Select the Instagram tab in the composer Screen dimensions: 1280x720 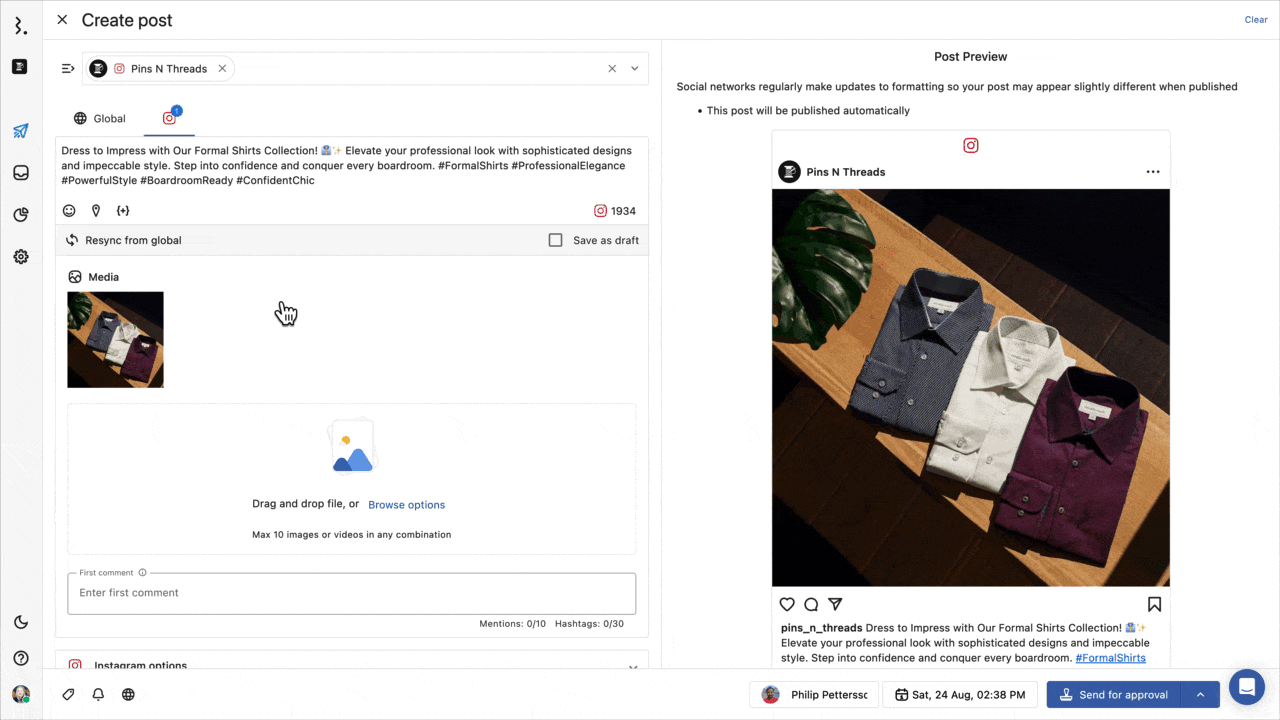pos(168,118)
